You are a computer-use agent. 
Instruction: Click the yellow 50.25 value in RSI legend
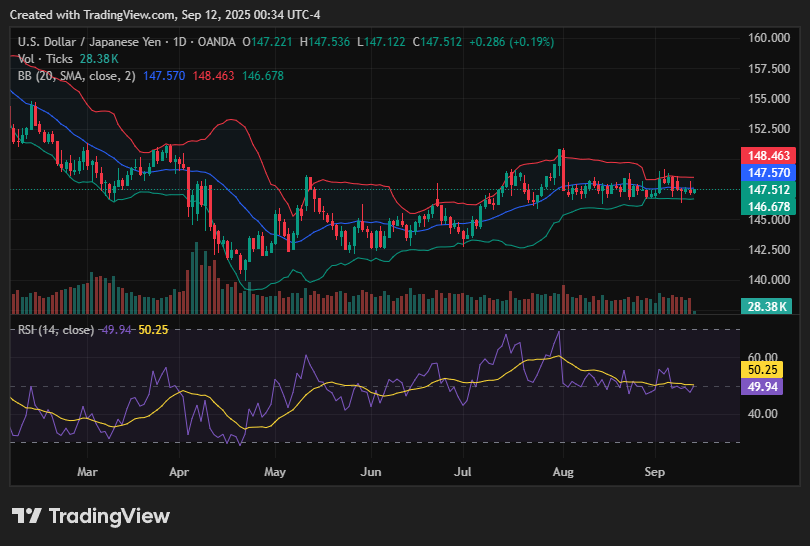153,330
